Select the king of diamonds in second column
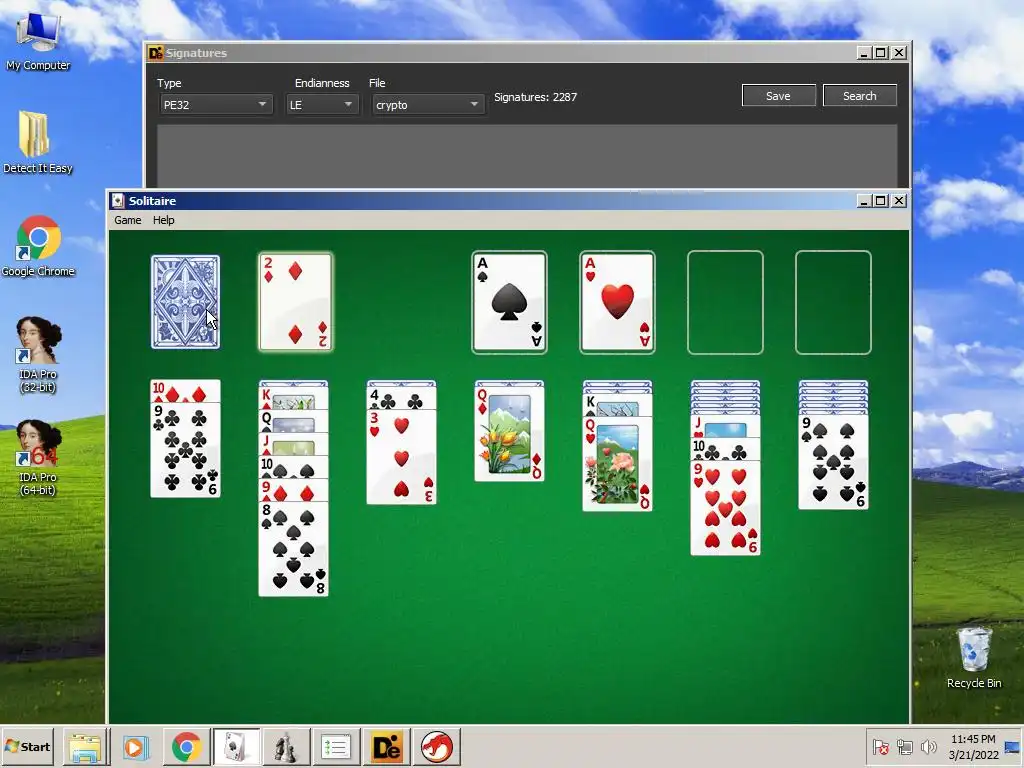This screenshot has height=768, width=1024. click(x=293, y=398)
